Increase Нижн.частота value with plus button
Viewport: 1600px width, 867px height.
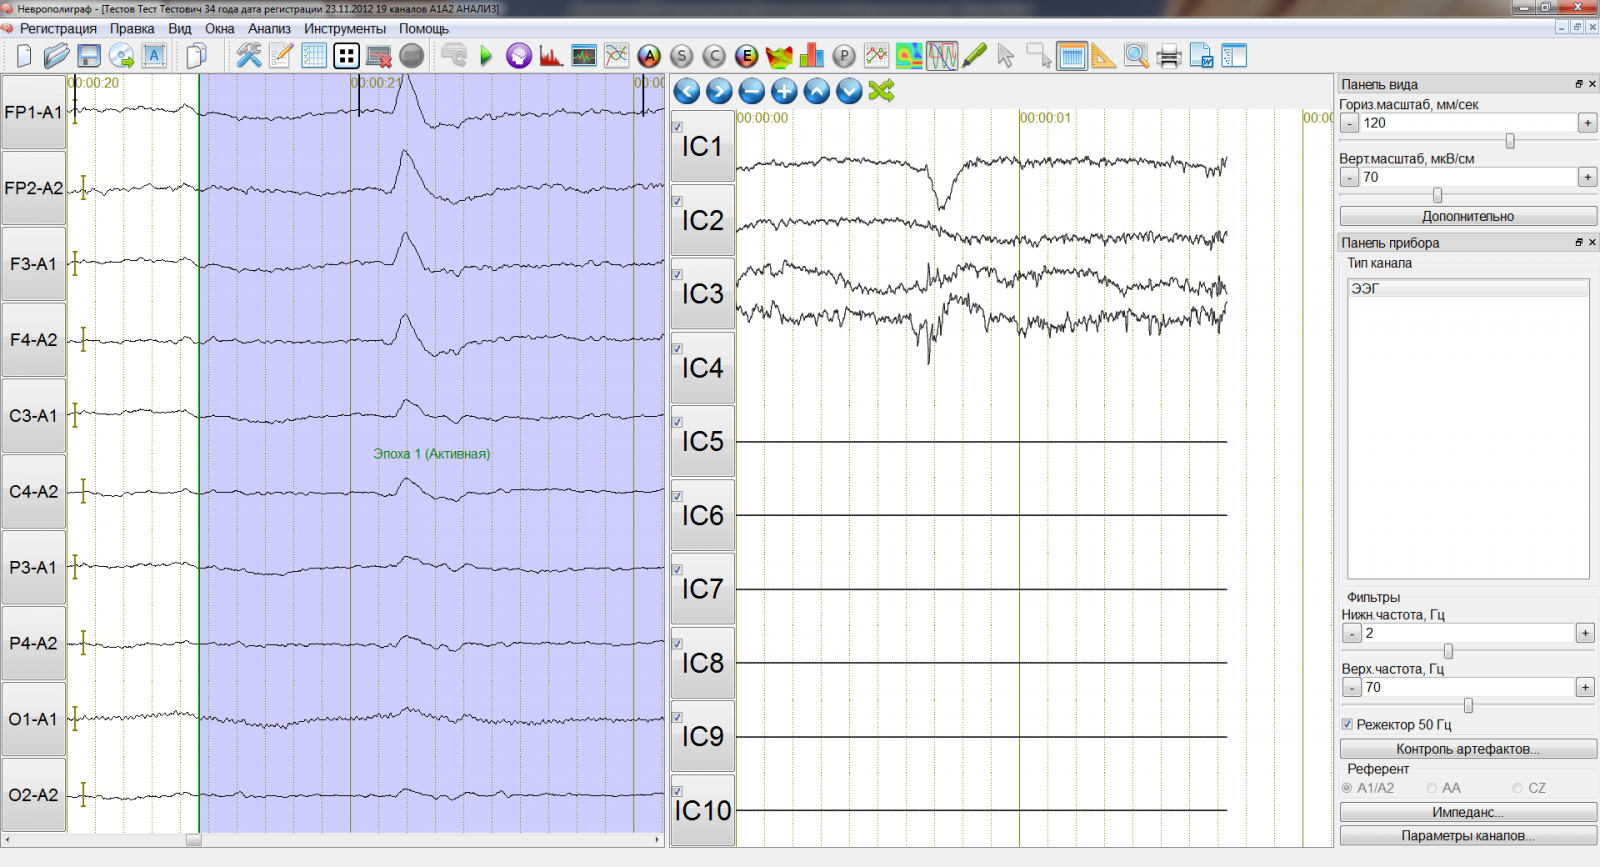1585,633
